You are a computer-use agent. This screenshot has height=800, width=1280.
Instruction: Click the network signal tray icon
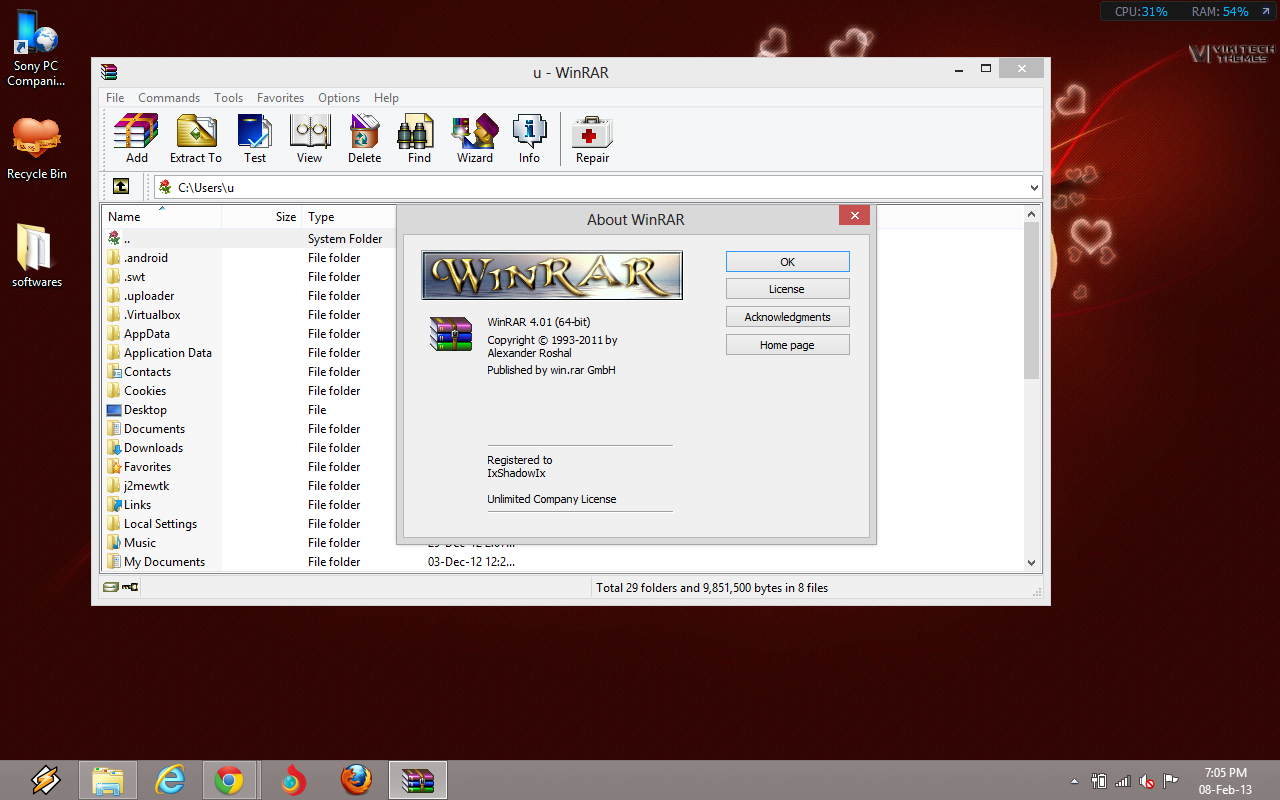[1123, 781]
